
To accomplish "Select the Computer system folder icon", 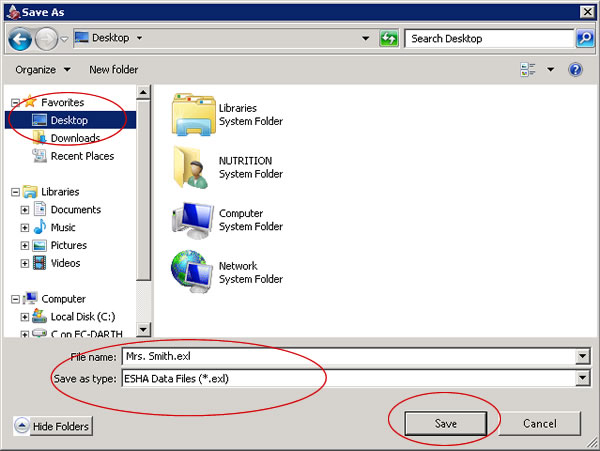I will 192,219.
